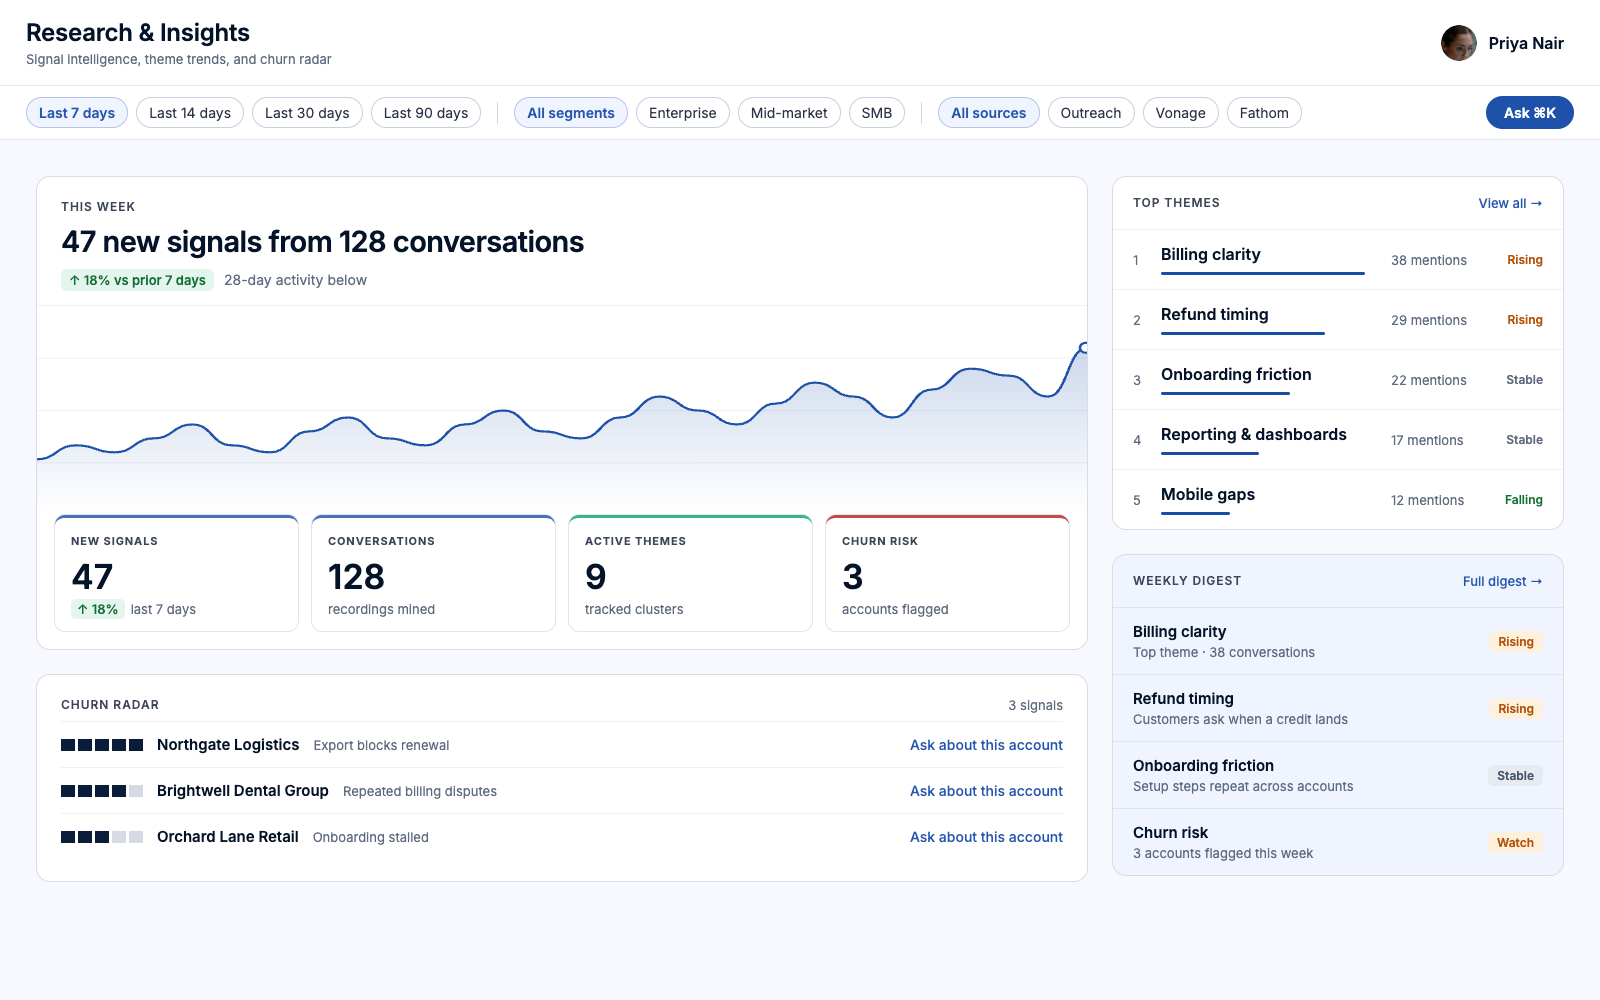Click Orchard Lane Retail account name
This screenshot has width=1600, height=1000.
coord(228,837)
